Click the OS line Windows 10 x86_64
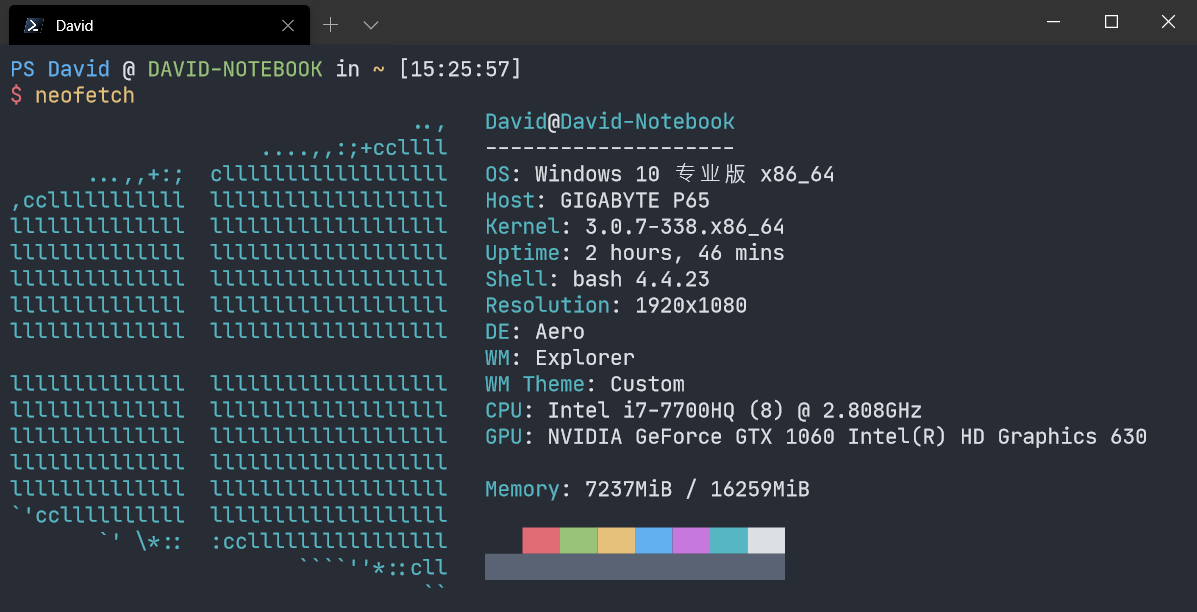This screenshot has height=612, width=1197. [660, 174]
